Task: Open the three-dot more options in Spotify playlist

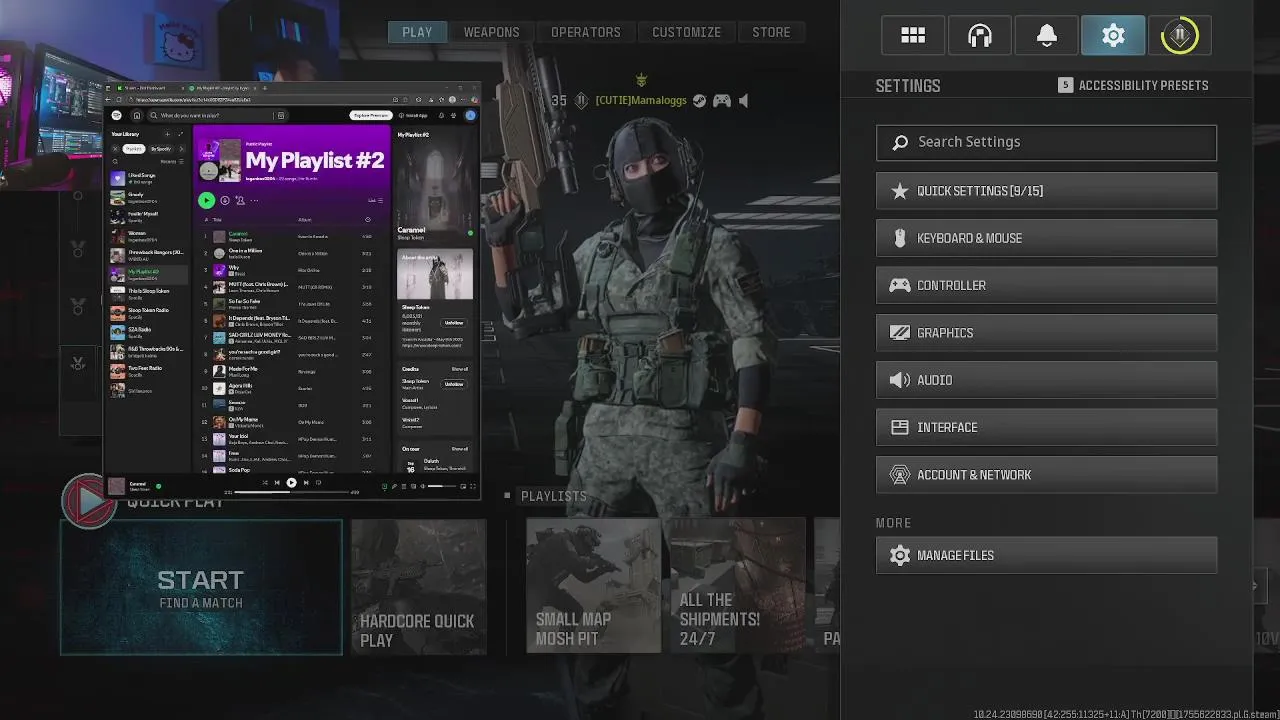Action: (254, 200)
